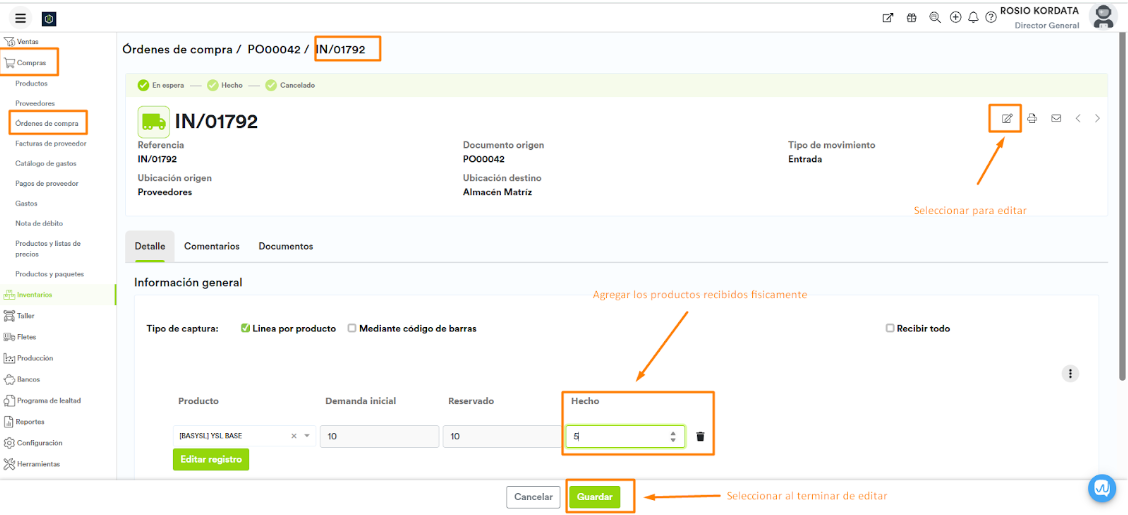The width and height of the screenshot is (1128, 515).
Task: Expand the Inventarios sidebar section
Action: click(34, 294)
